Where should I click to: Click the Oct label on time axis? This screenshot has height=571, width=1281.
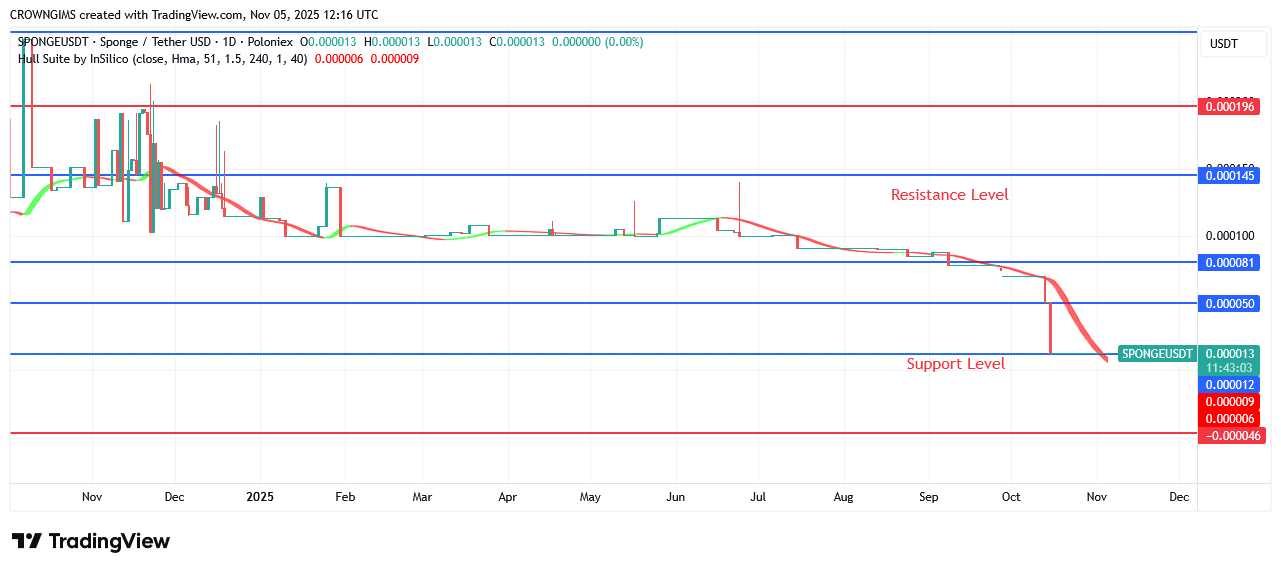pos(1011,496)
